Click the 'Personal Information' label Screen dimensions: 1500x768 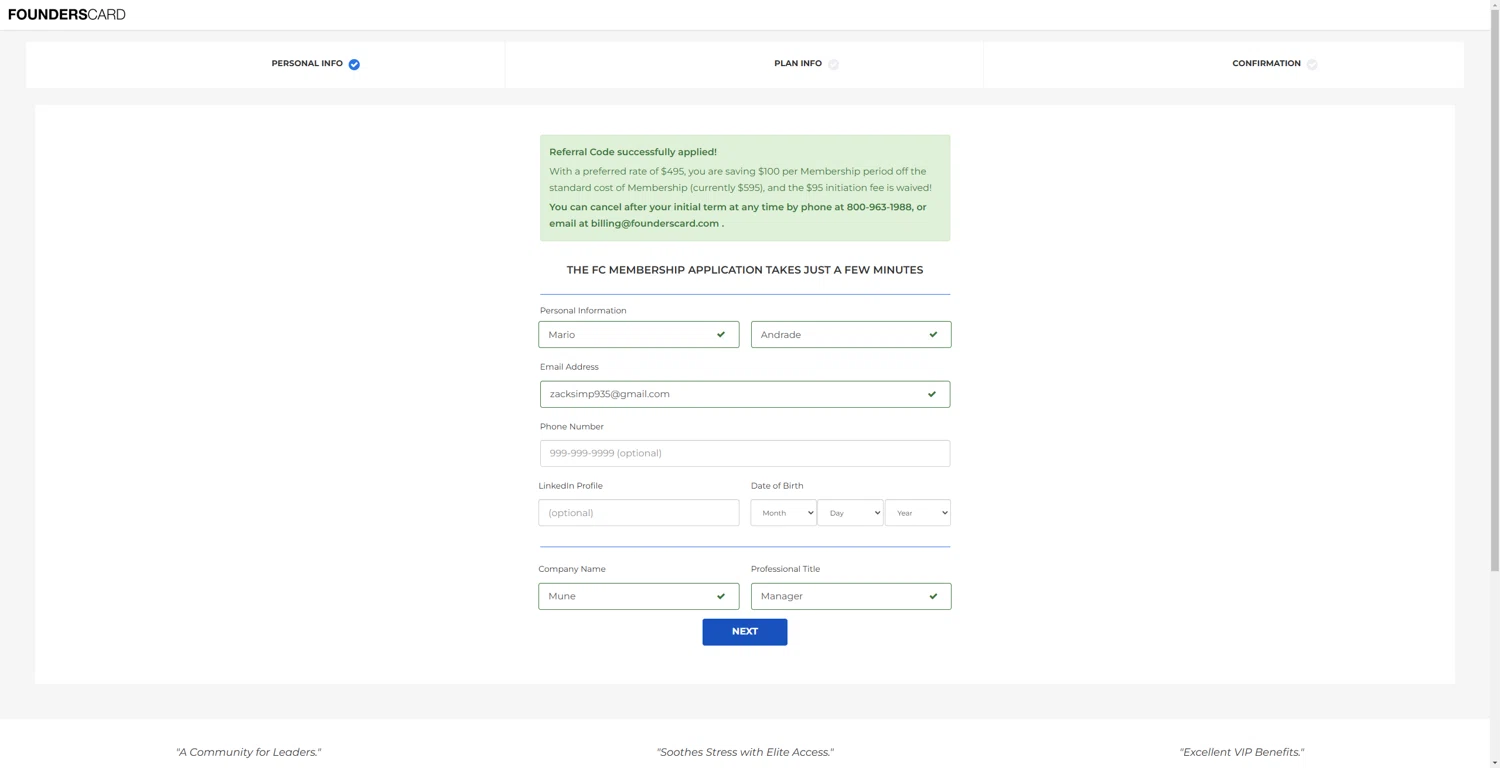click(583, 311)
